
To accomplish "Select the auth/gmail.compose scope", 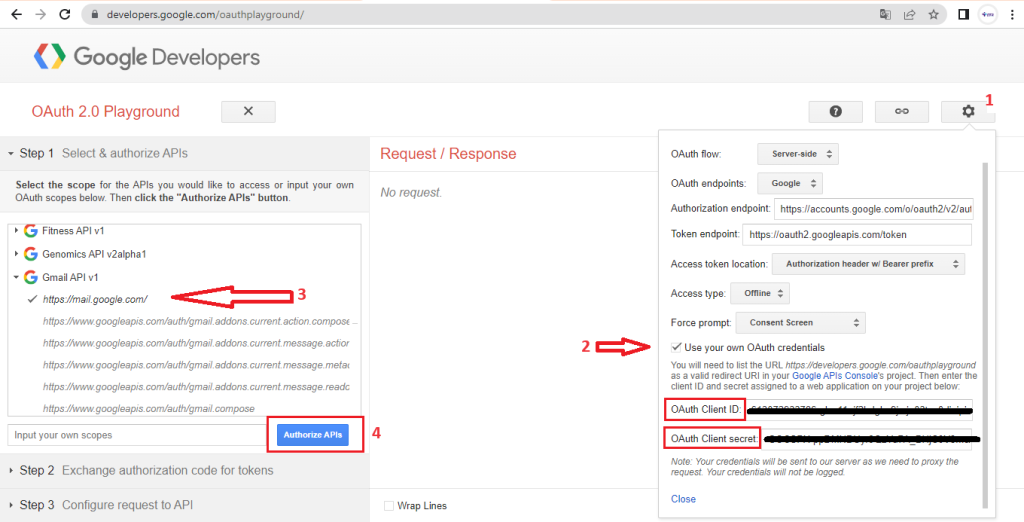I will [x=149, y=408].
